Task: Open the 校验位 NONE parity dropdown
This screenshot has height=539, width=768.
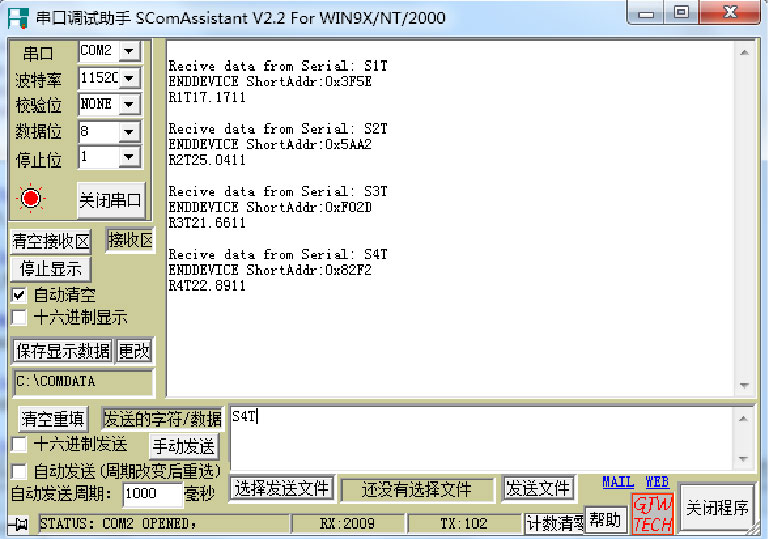Action: tap(130, 104)
